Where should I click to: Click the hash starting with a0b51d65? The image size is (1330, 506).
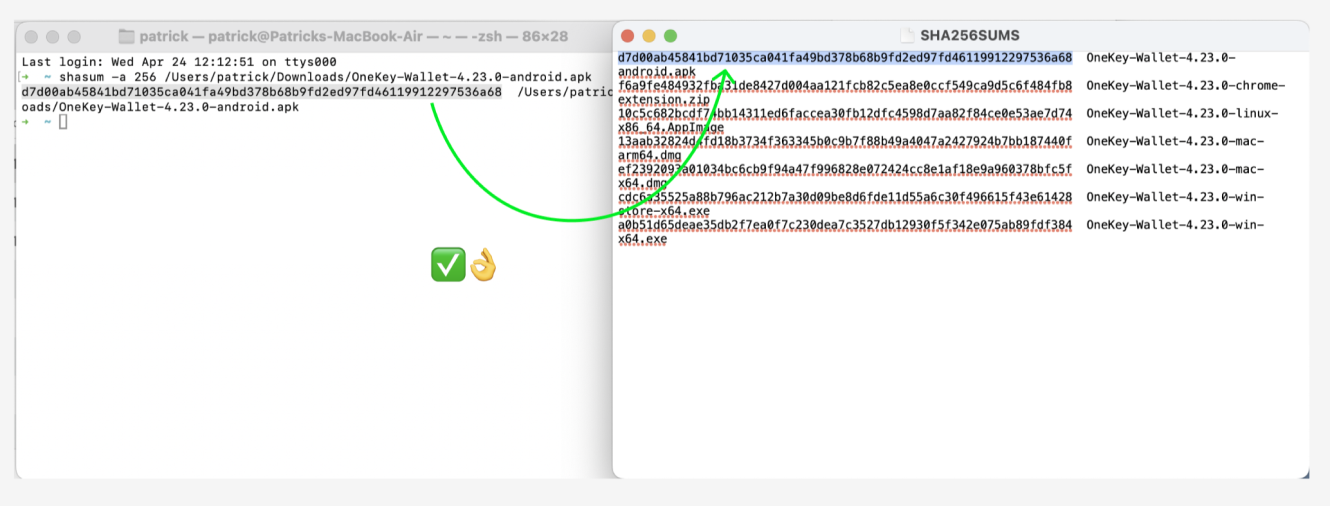coord(845,226)
